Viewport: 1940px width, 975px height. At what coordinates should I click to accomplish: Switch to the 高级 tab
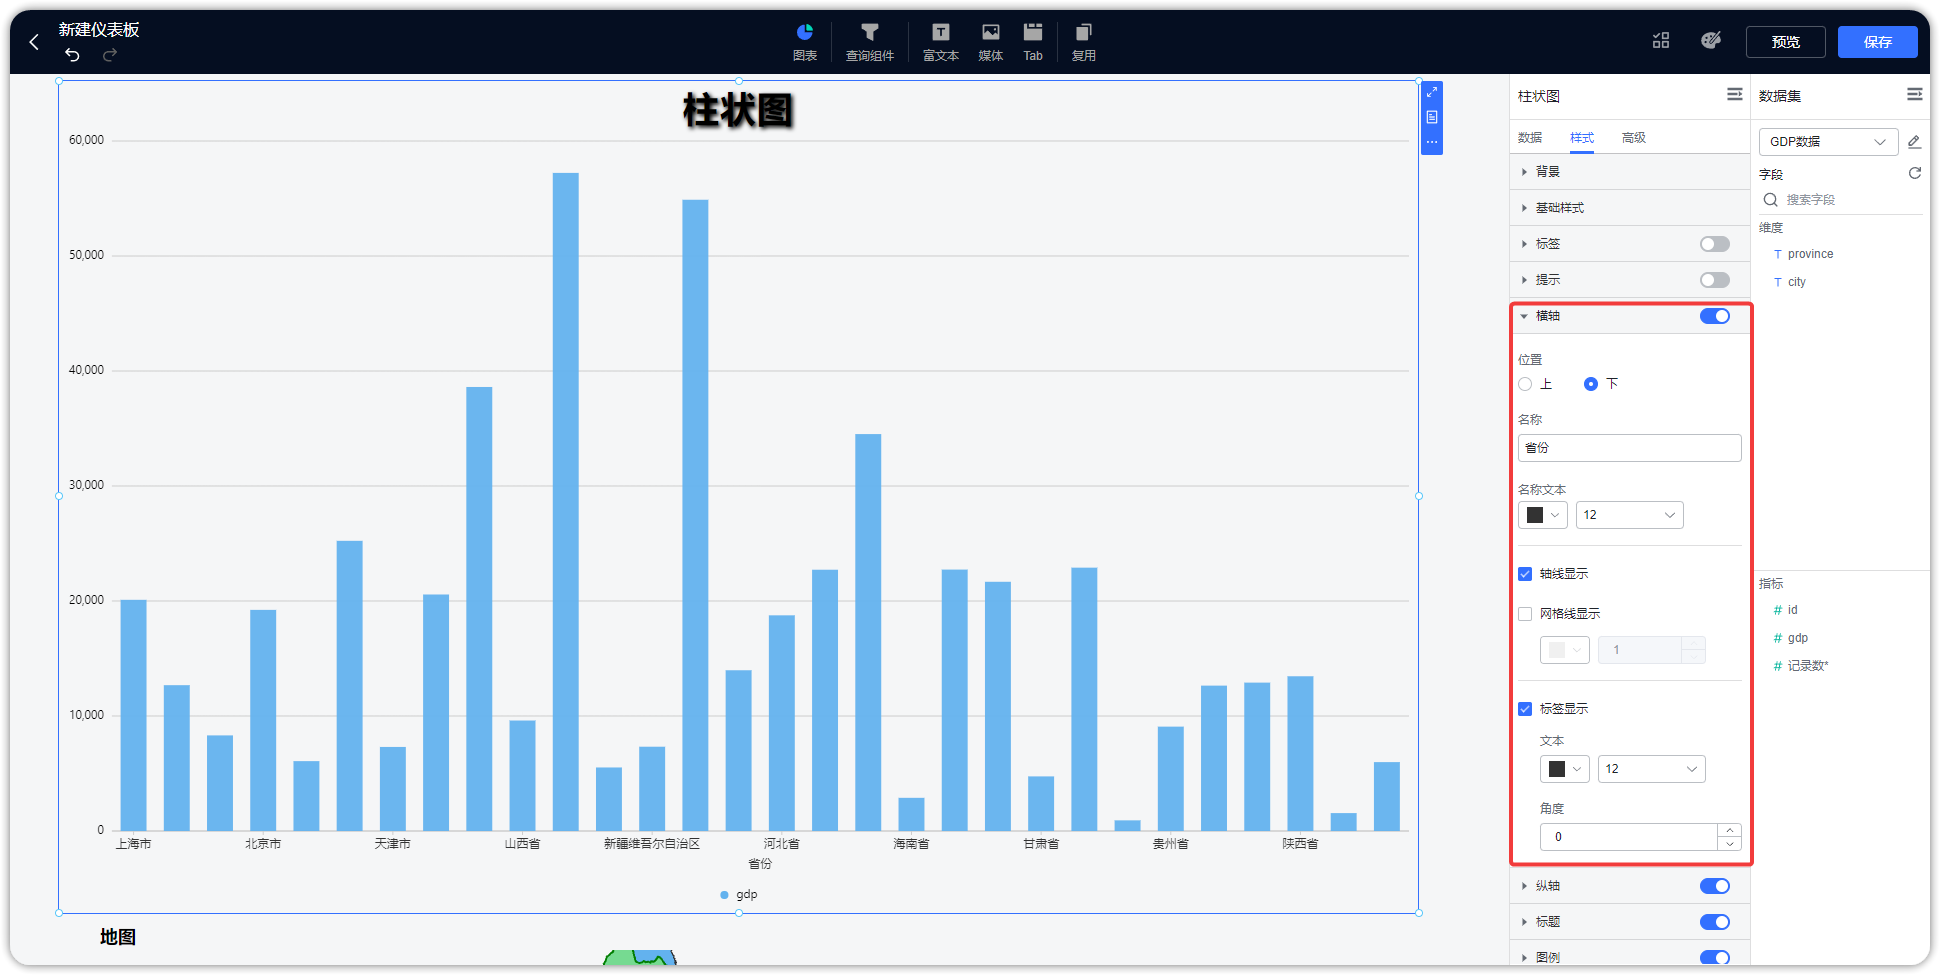(1634, 138)
